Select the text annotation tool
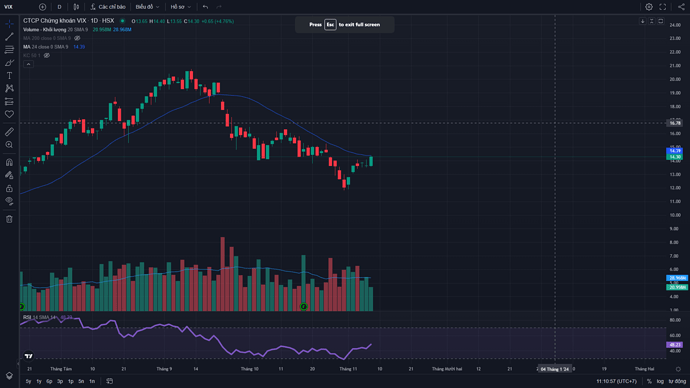690x388 pixels. coord(9,76)
